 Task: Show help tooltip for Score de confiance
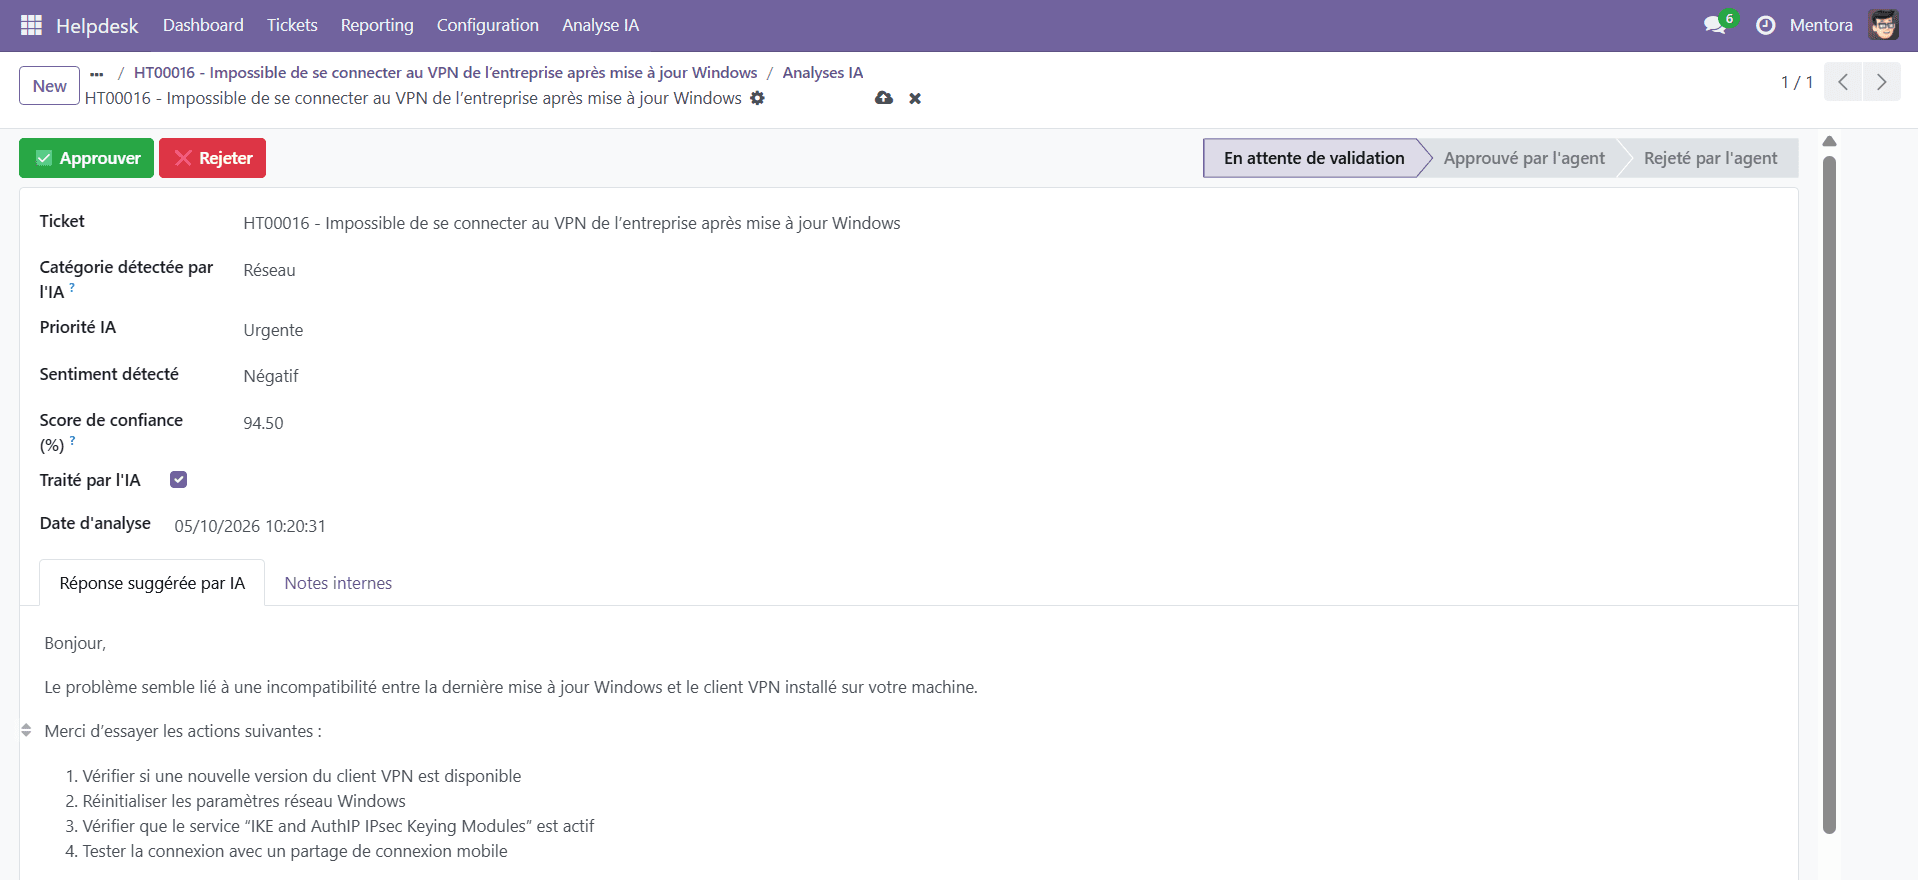tap(72, 440)
